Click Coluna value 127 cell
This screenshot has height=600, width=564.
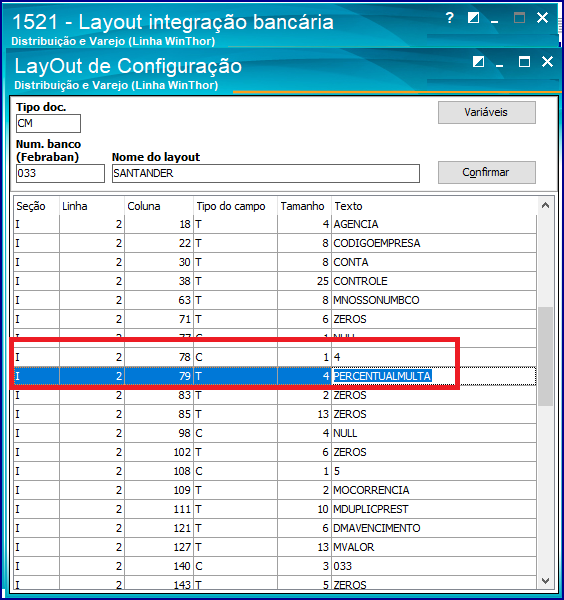click(159, 547)
